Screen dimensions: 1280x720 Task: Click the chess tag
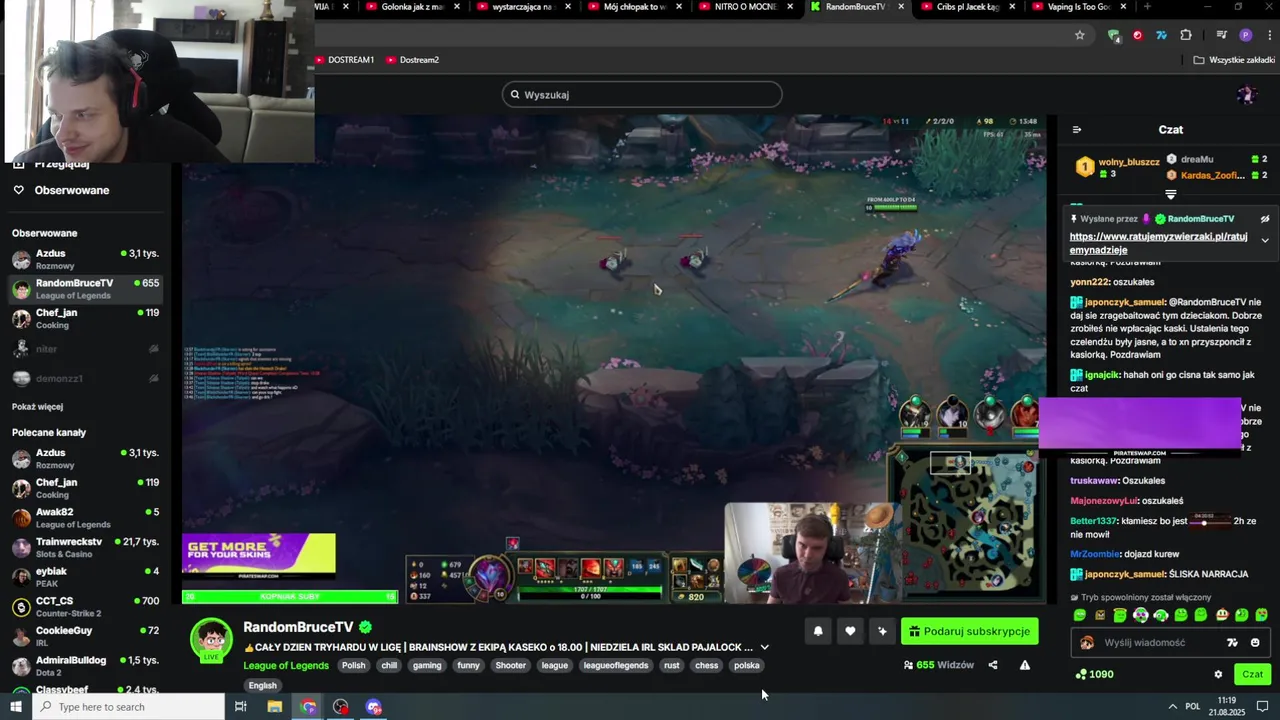[707, 665]
